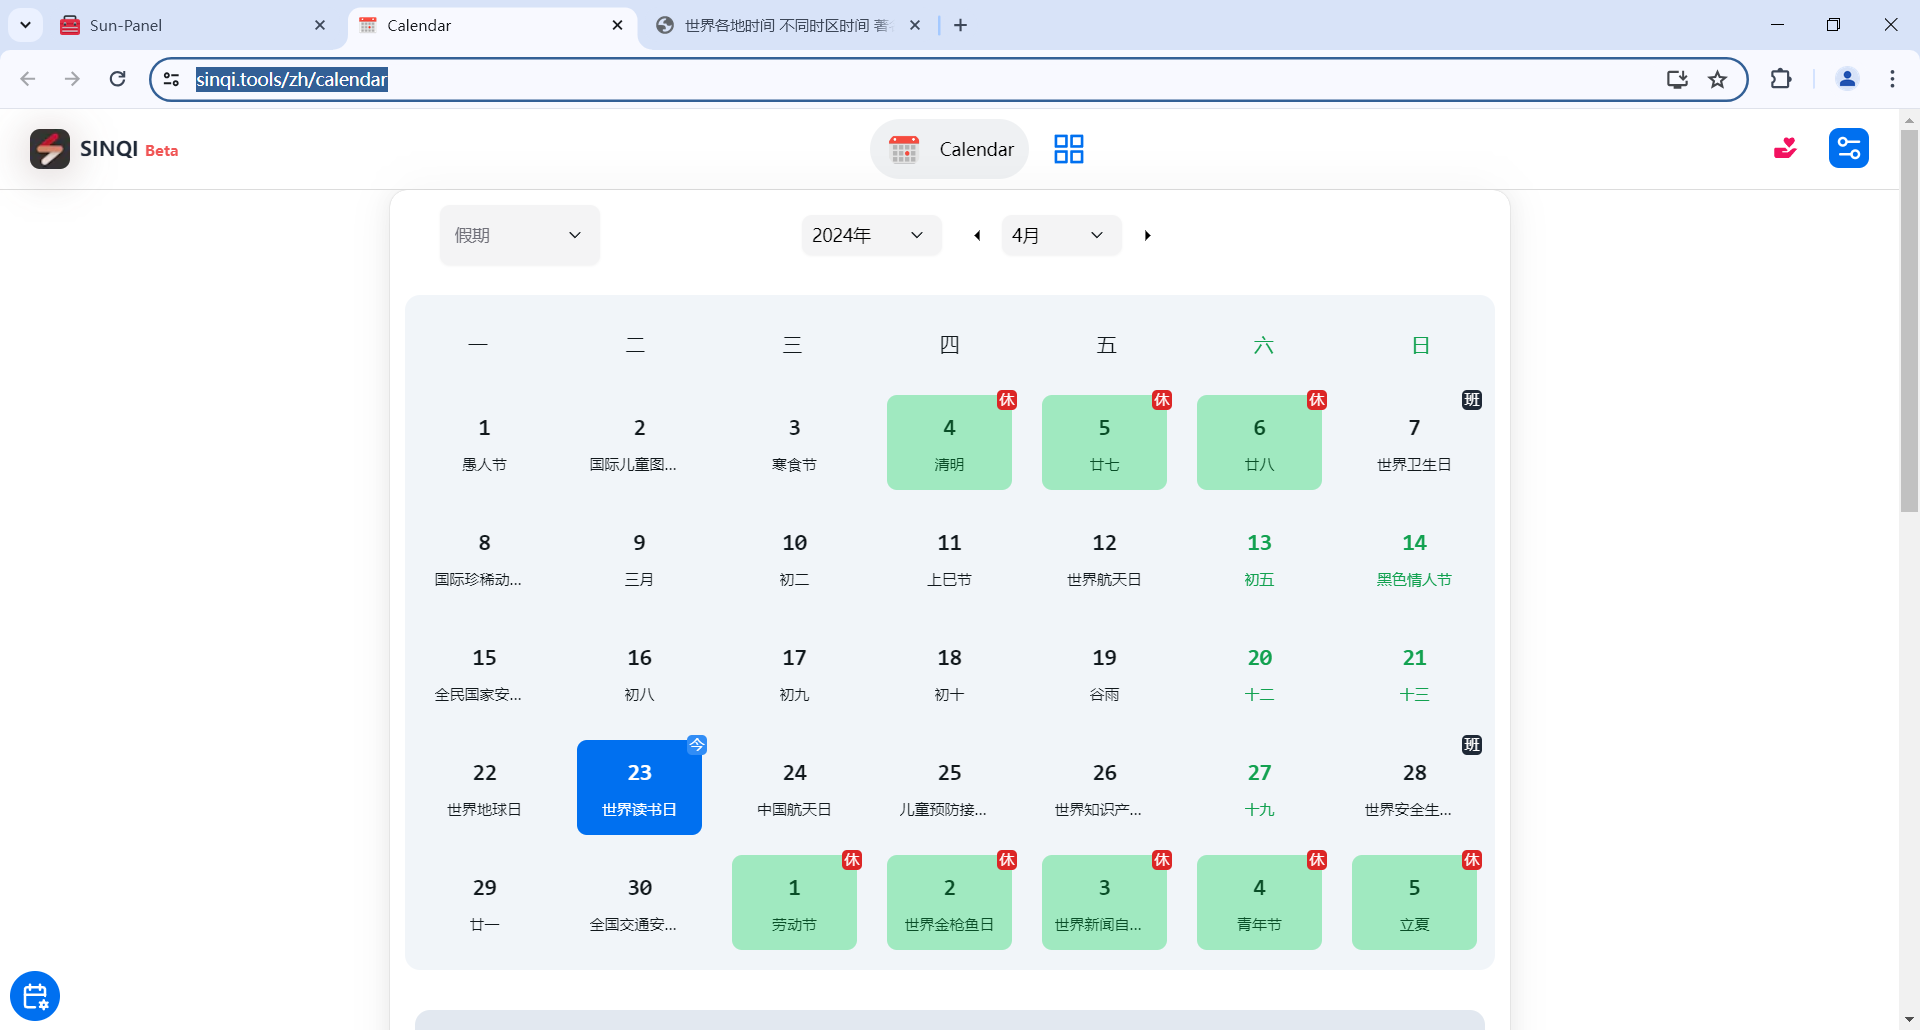This screenshot has width=1920, height=1030.
Task: Open the browser profile icon
Action: tap(1847, 79)
